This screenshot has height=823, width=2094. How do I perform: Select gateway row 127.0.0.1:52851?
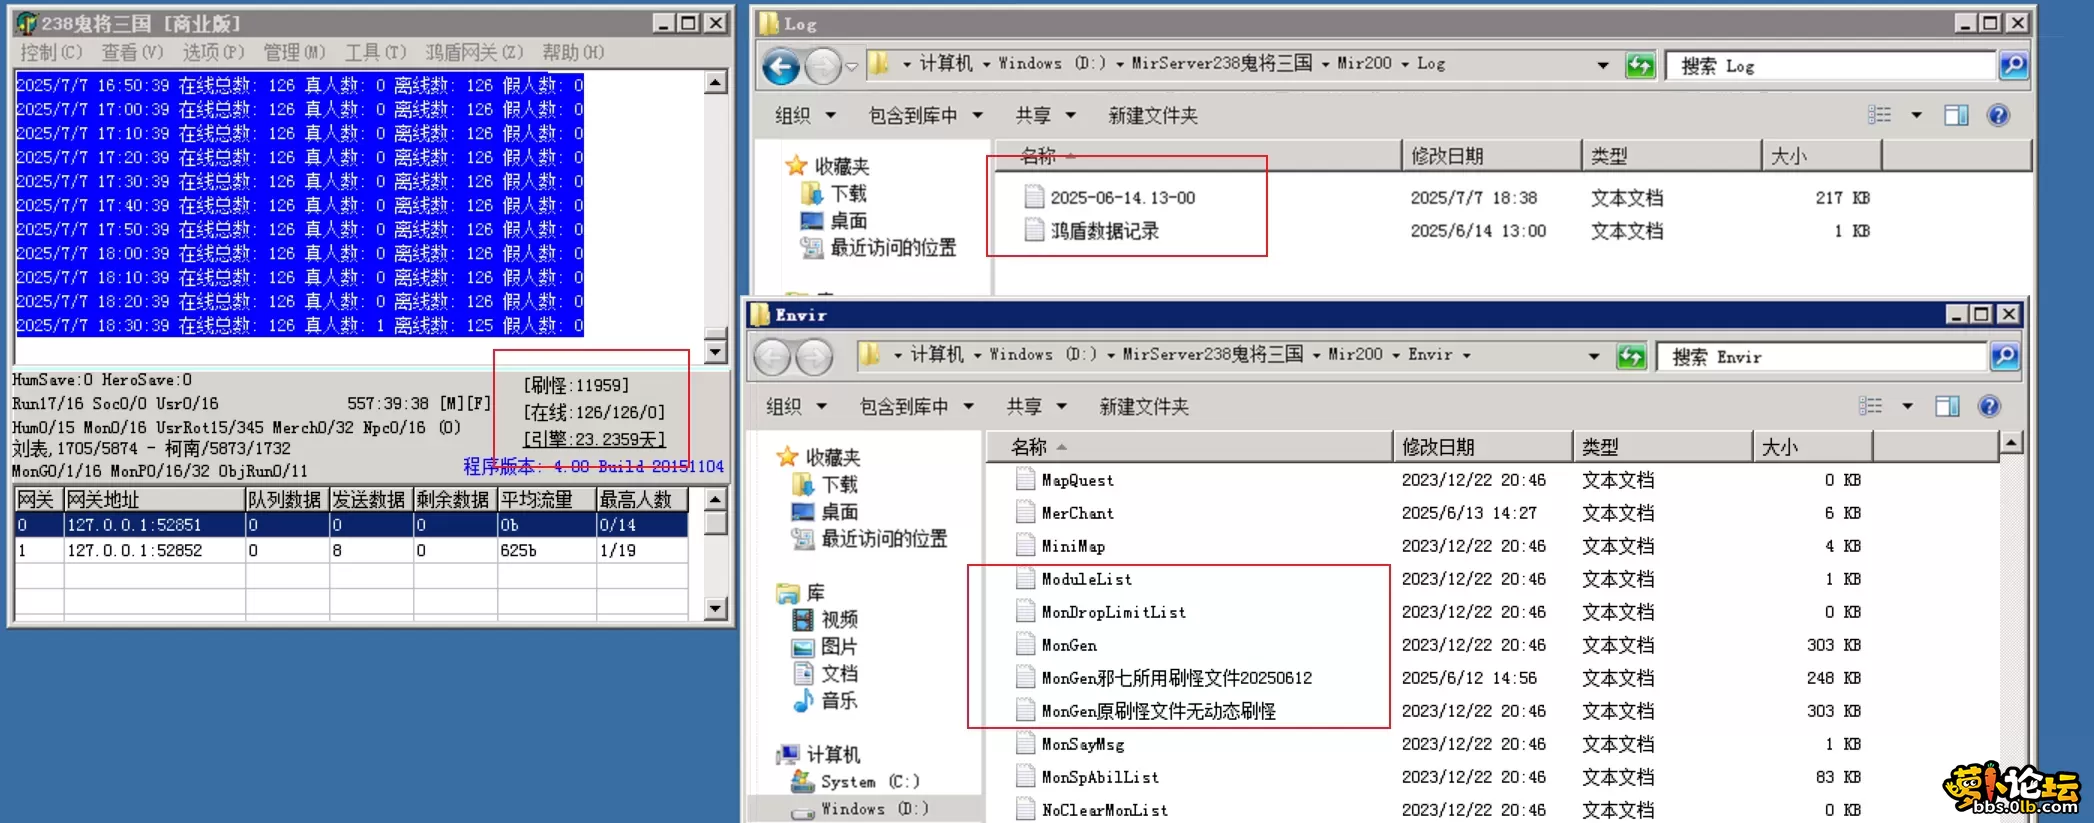pos(351,524)
